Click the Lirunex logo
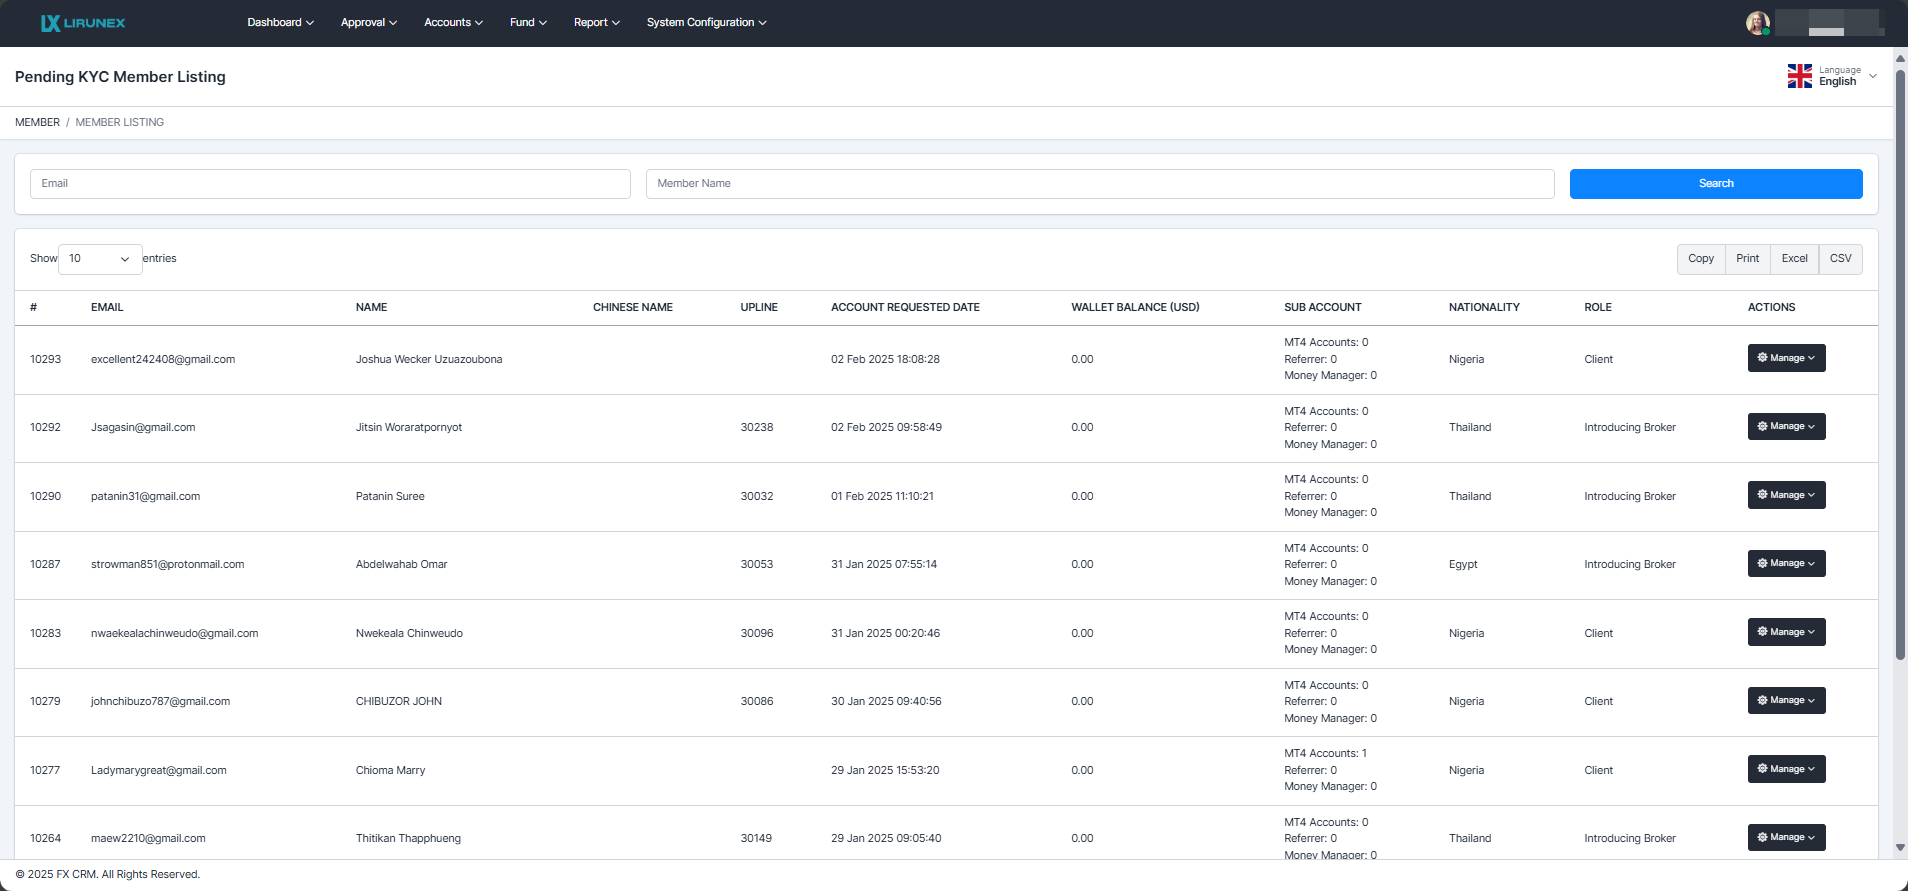The image size is (1908, 891). tap(83, 23)
